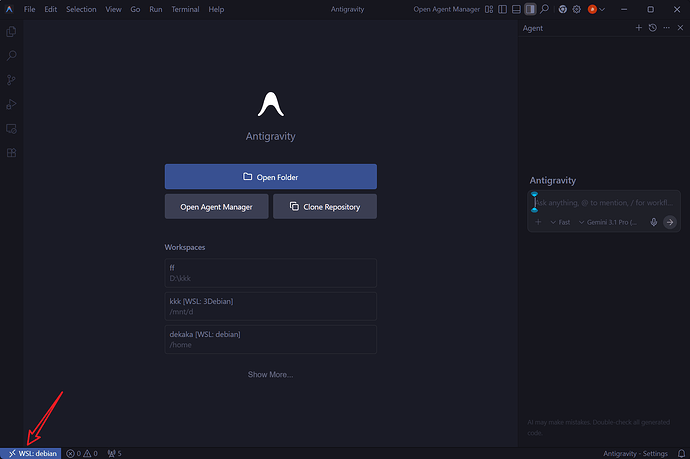
Task: Open the Fast mode dropdown
Action: pos(560,222)
